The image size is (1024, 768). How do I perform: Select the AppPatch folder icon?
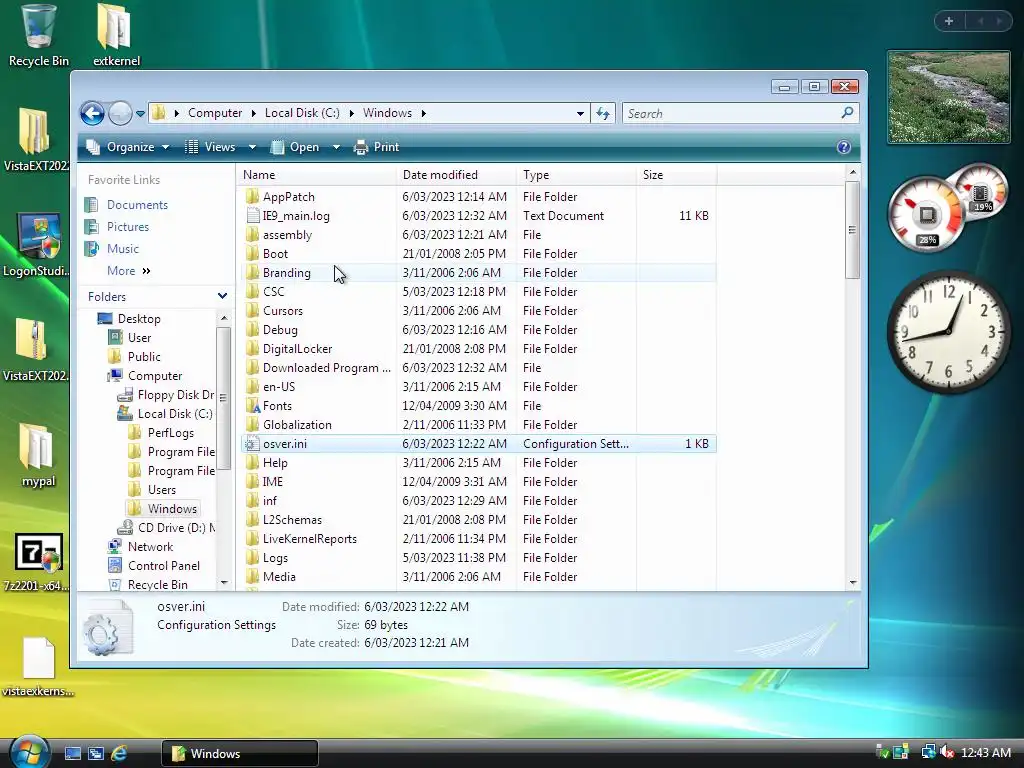point(253,197)
